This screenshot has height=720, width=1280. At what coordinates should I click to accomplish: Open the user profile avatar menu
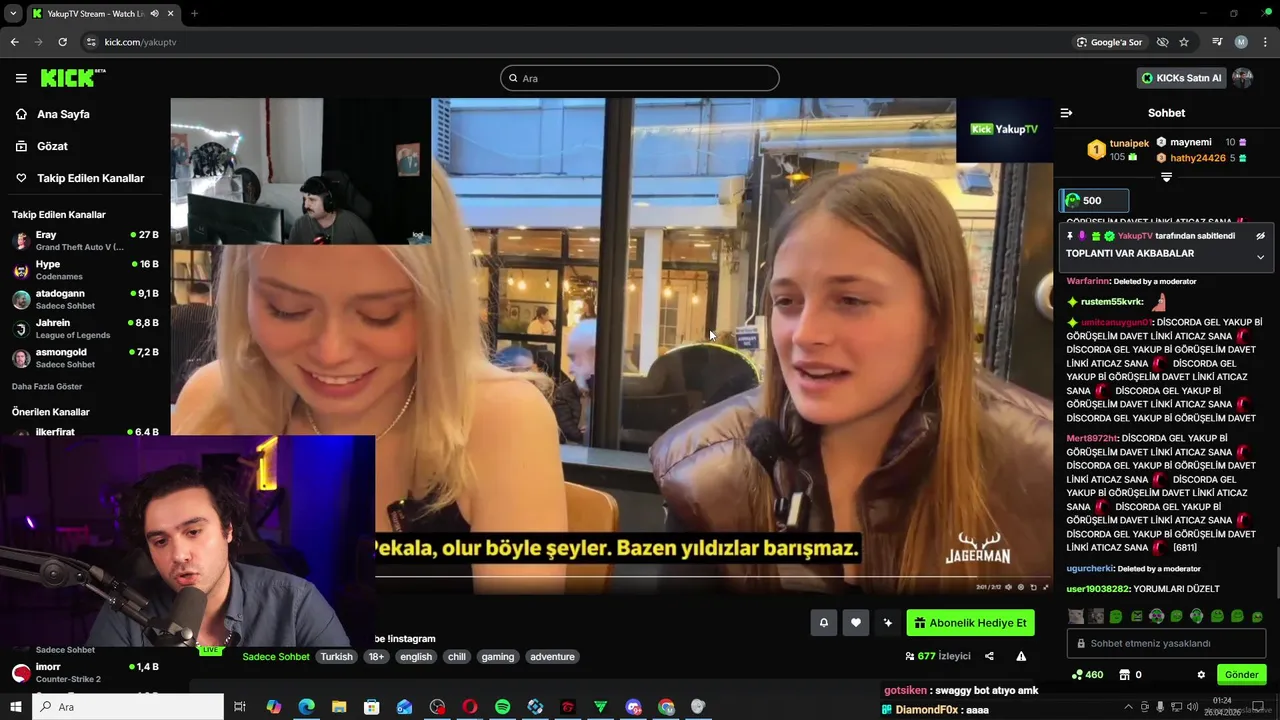click(1243, 78)
